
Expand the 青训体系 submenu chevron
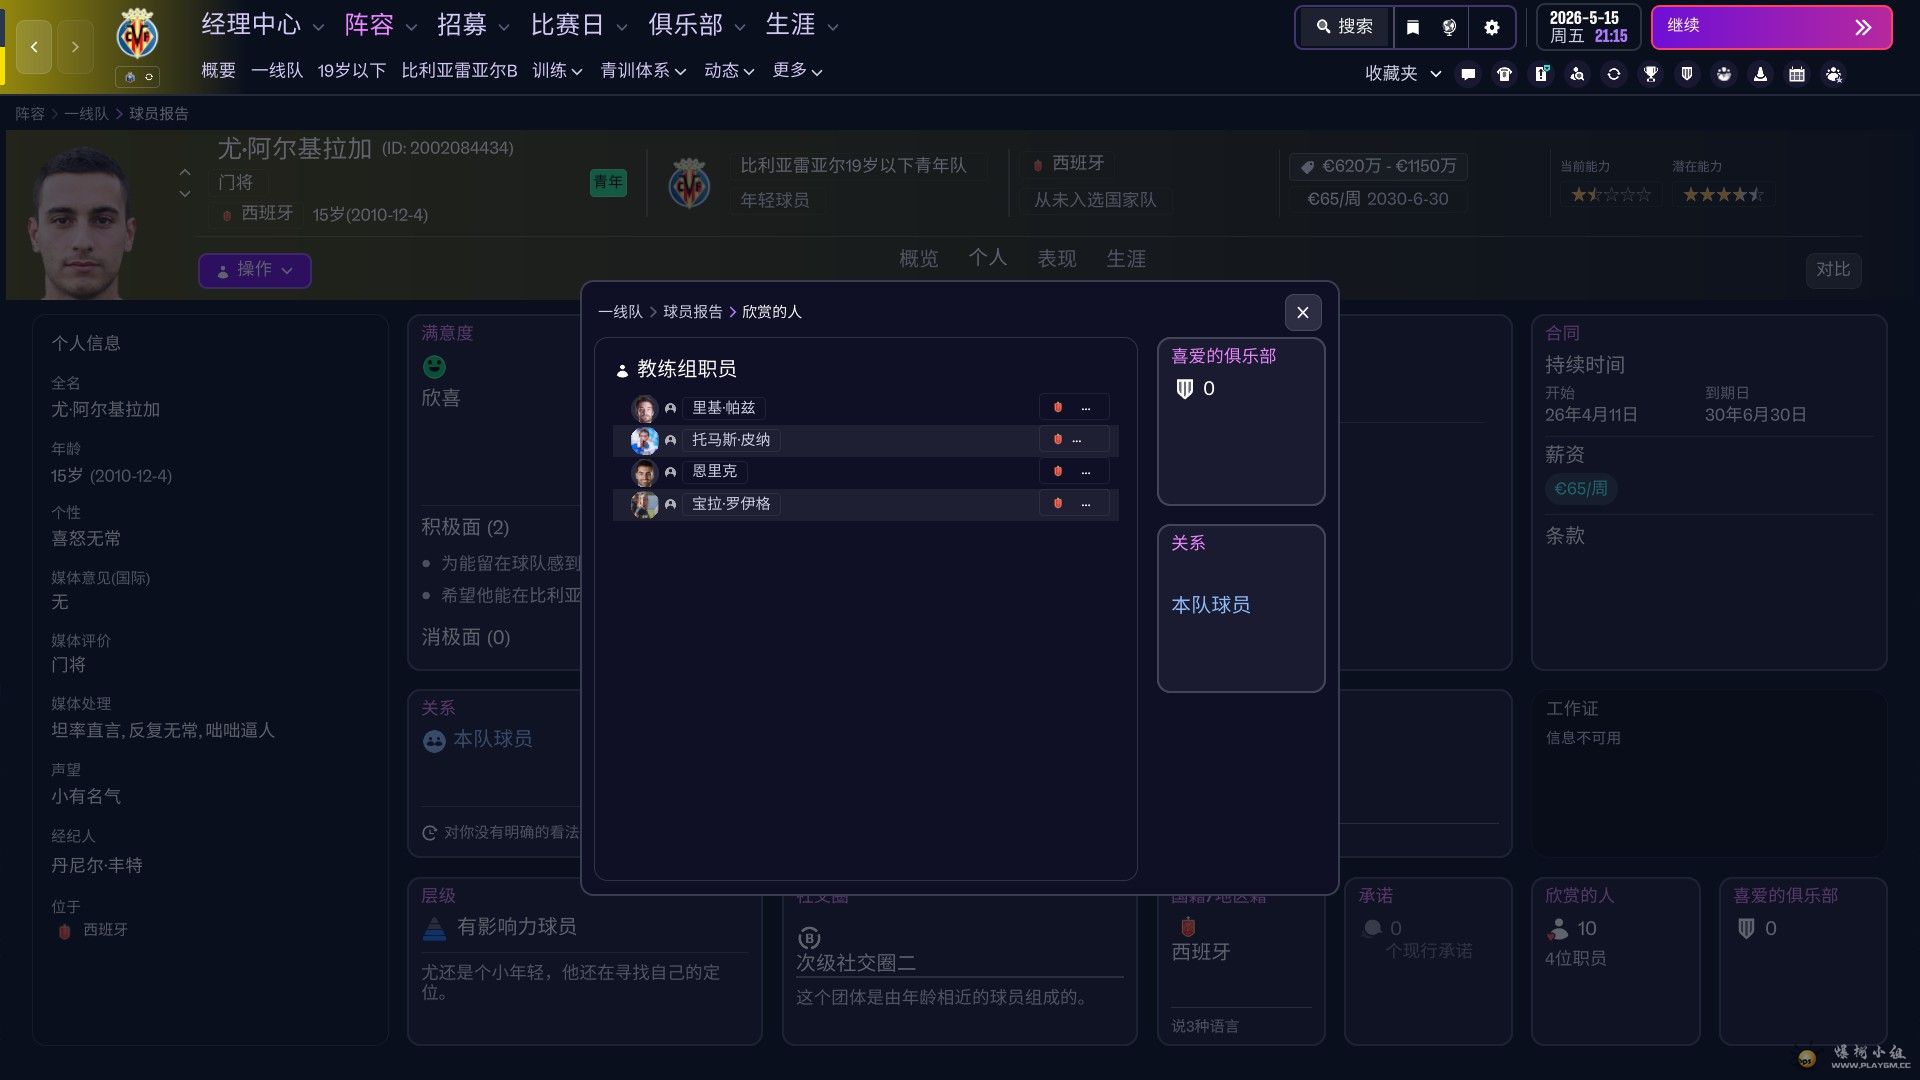click(x=680, y=72)
